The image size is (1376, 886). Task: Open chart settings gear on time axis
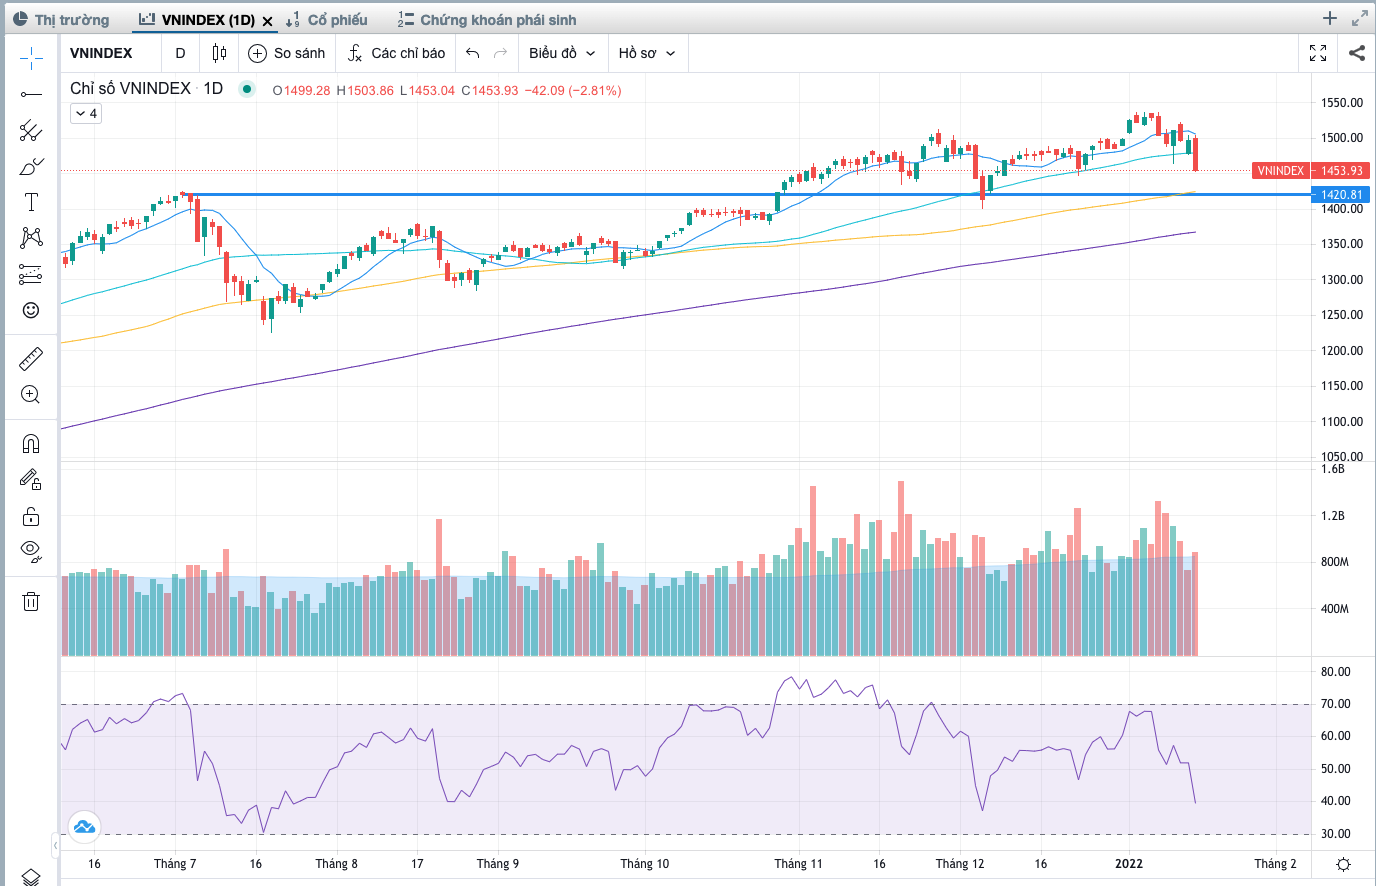pos(1343,864)
